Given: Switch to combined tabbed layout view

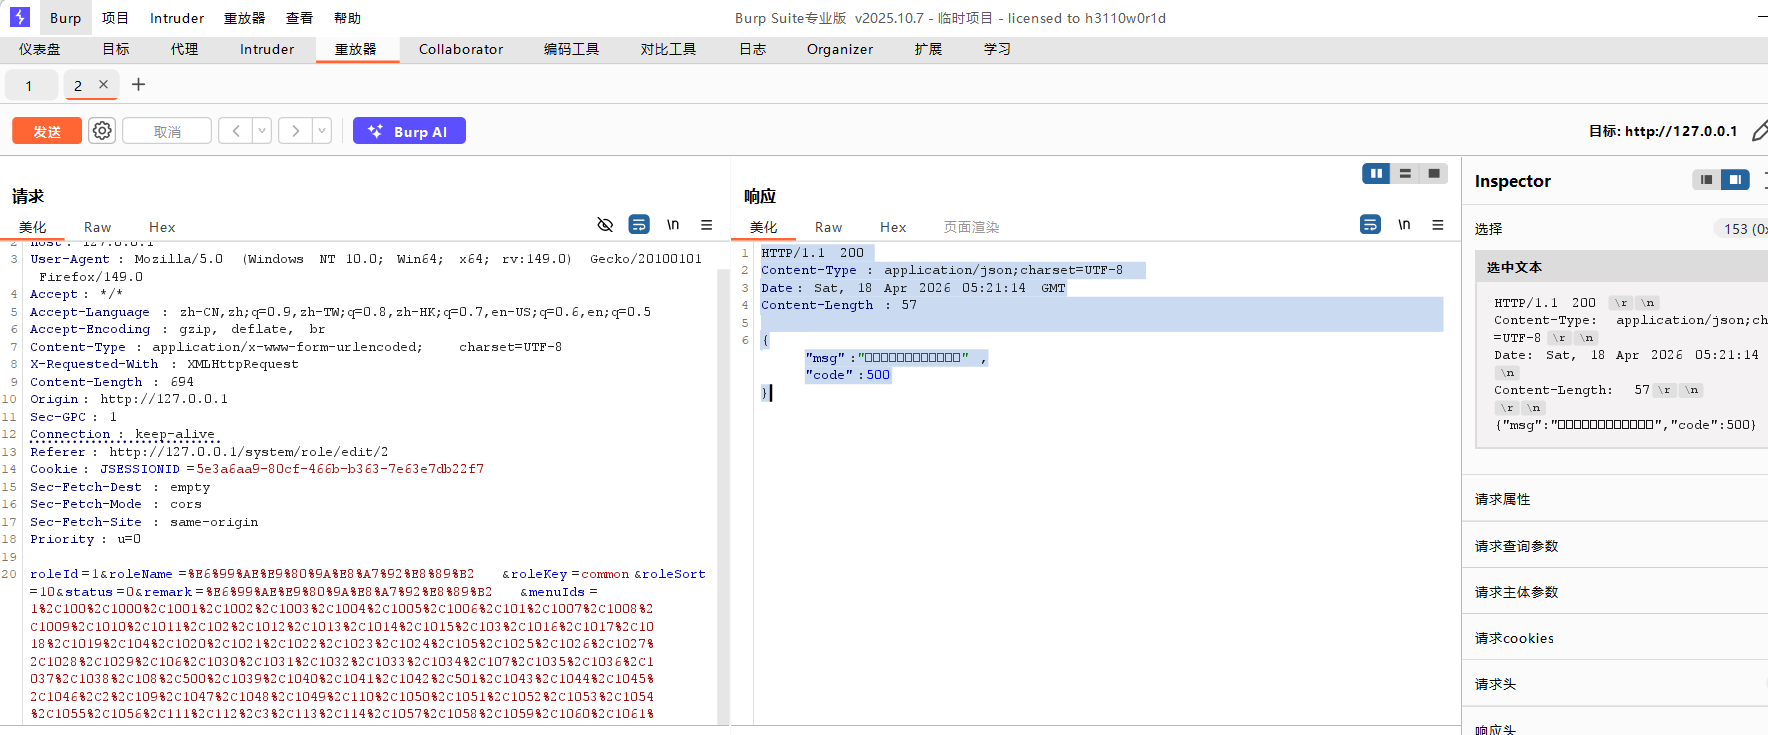Looking at the screenshot, I should [1434, 174].
